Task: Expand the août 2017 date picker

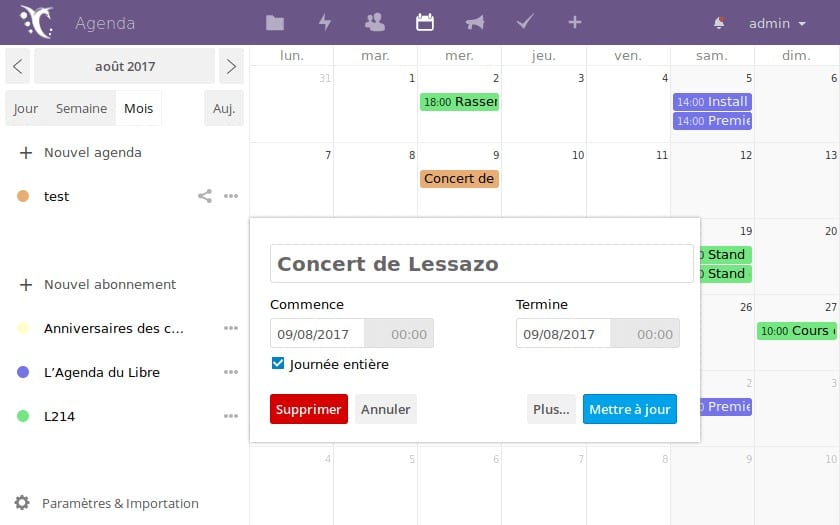Action: 125,67
